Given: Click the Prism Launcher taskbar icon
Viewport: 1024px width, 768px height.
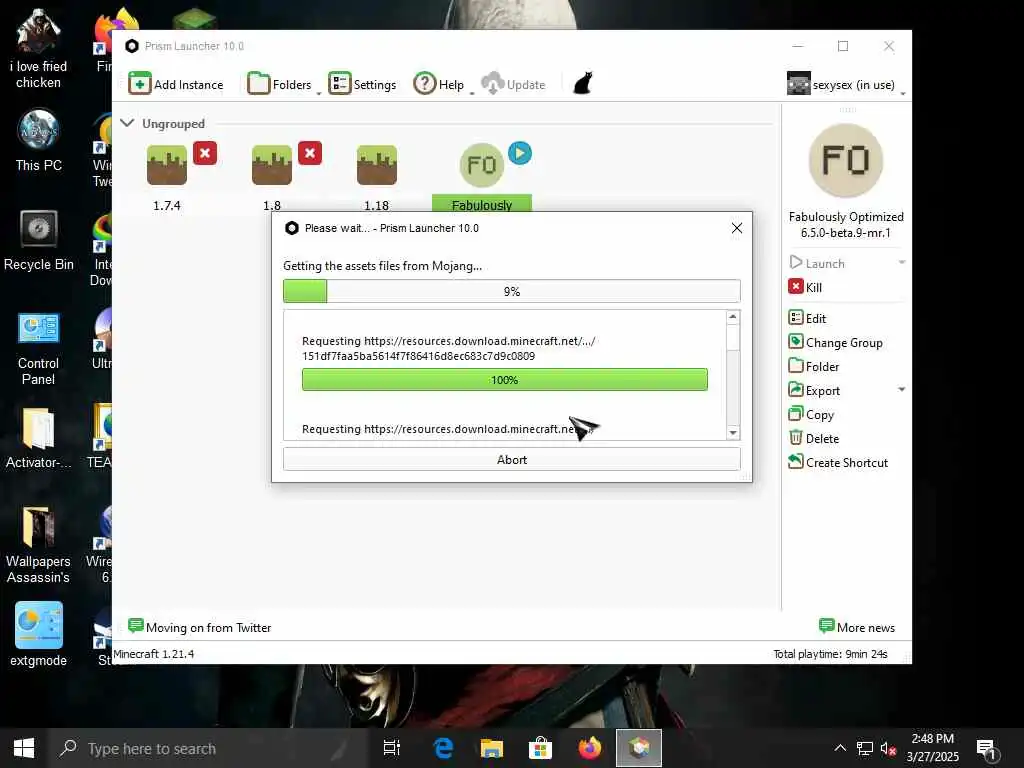Looking at the screenshot, I should pyautogui.click(x=639, y=748).
